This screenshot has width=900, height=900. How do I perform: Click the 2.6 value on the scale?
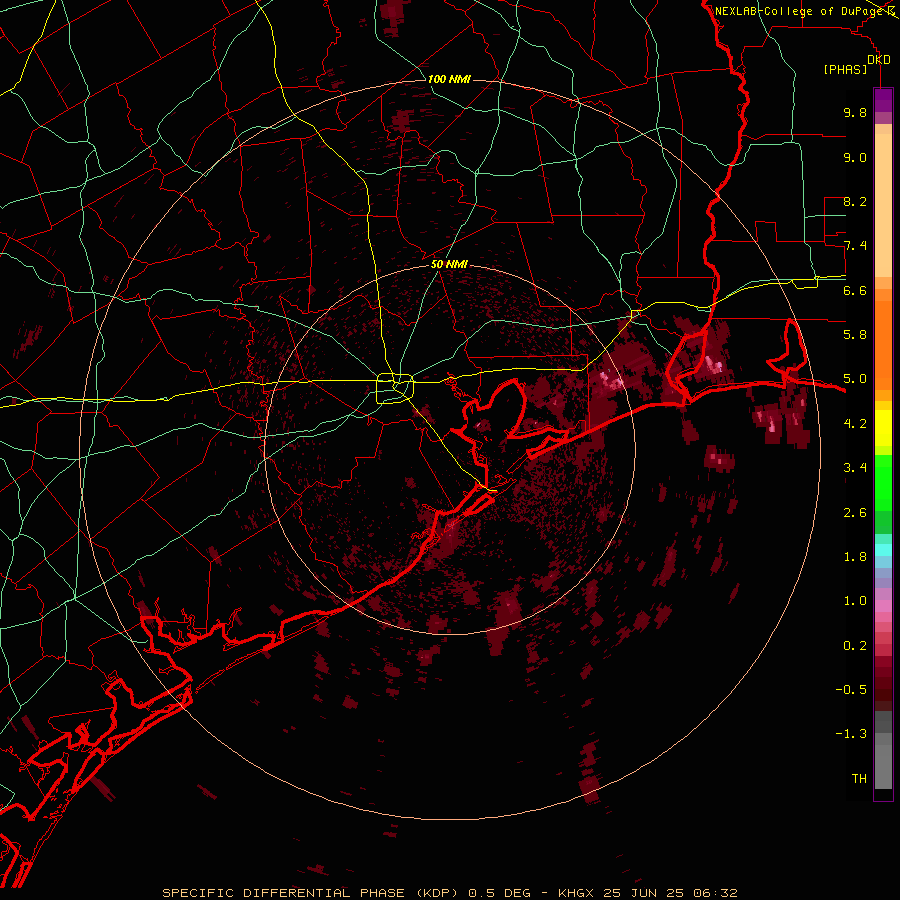coord(855,512)
